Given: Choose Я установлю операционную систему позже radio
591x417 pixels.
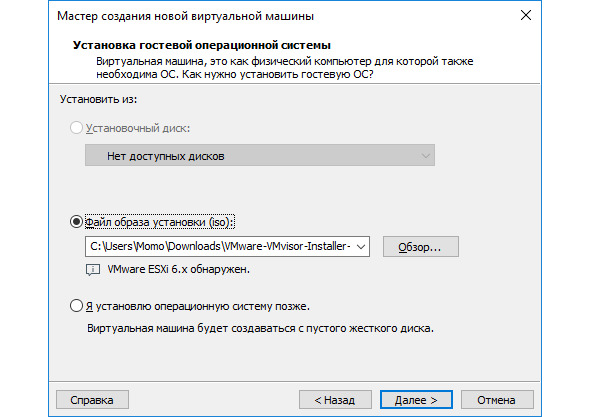Looking at the screenshot, I should pos(76,305).
